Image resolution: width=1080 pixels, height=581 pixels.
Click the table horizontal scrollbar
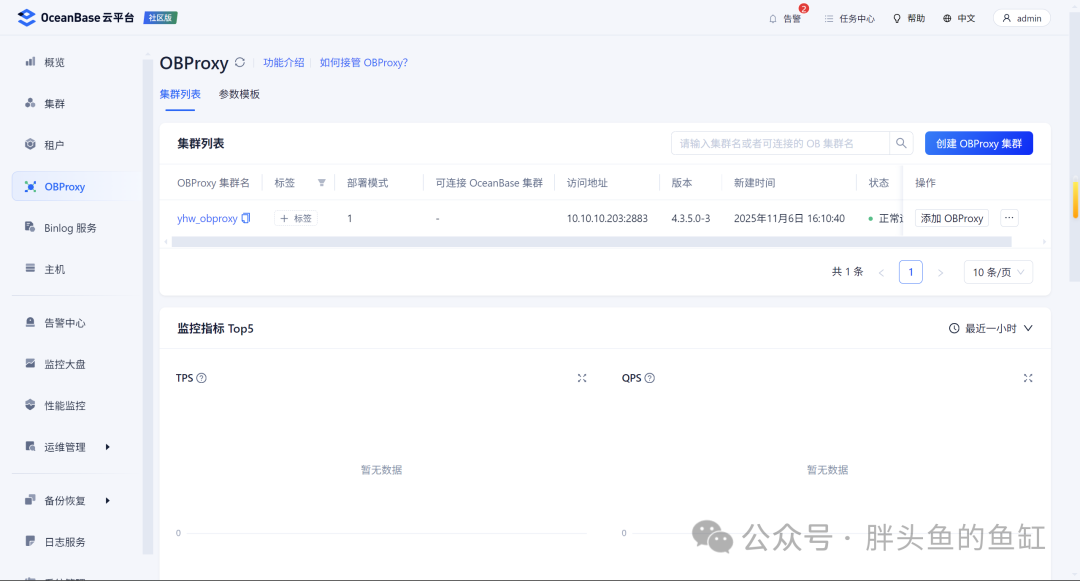pos(591,242)
